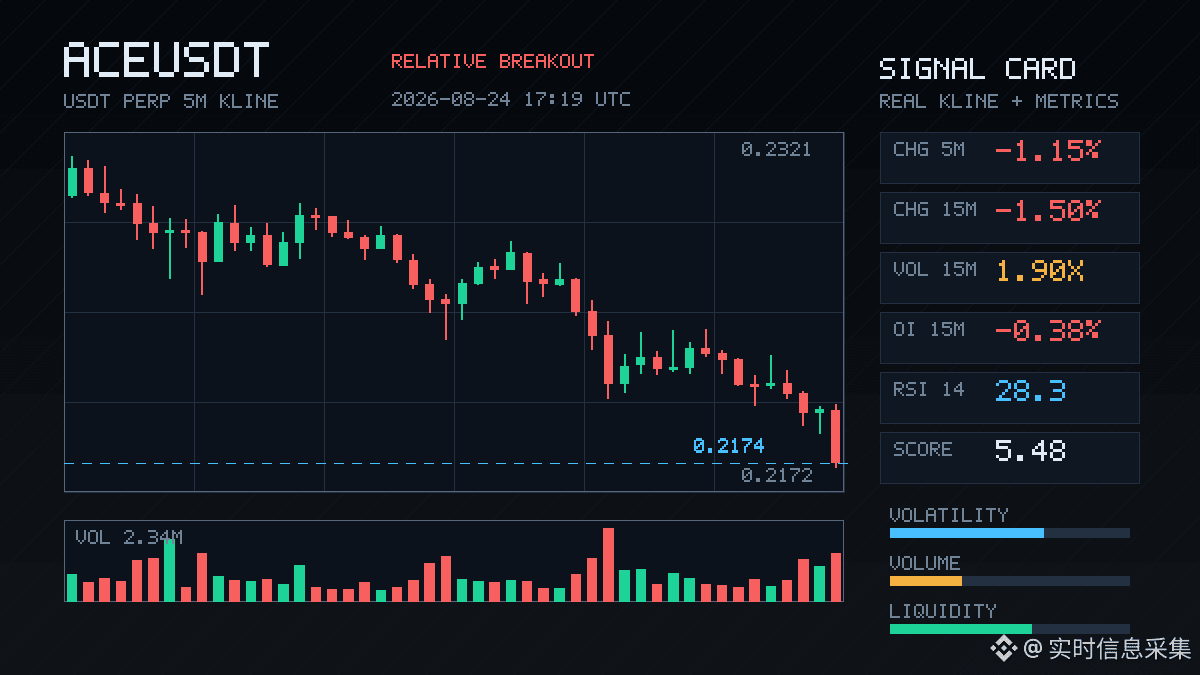The height and width of the screenshot is (675, 1200).
Task: Click the OI 15M metric label
Action: pyautogui.click(x=929, y=330)
